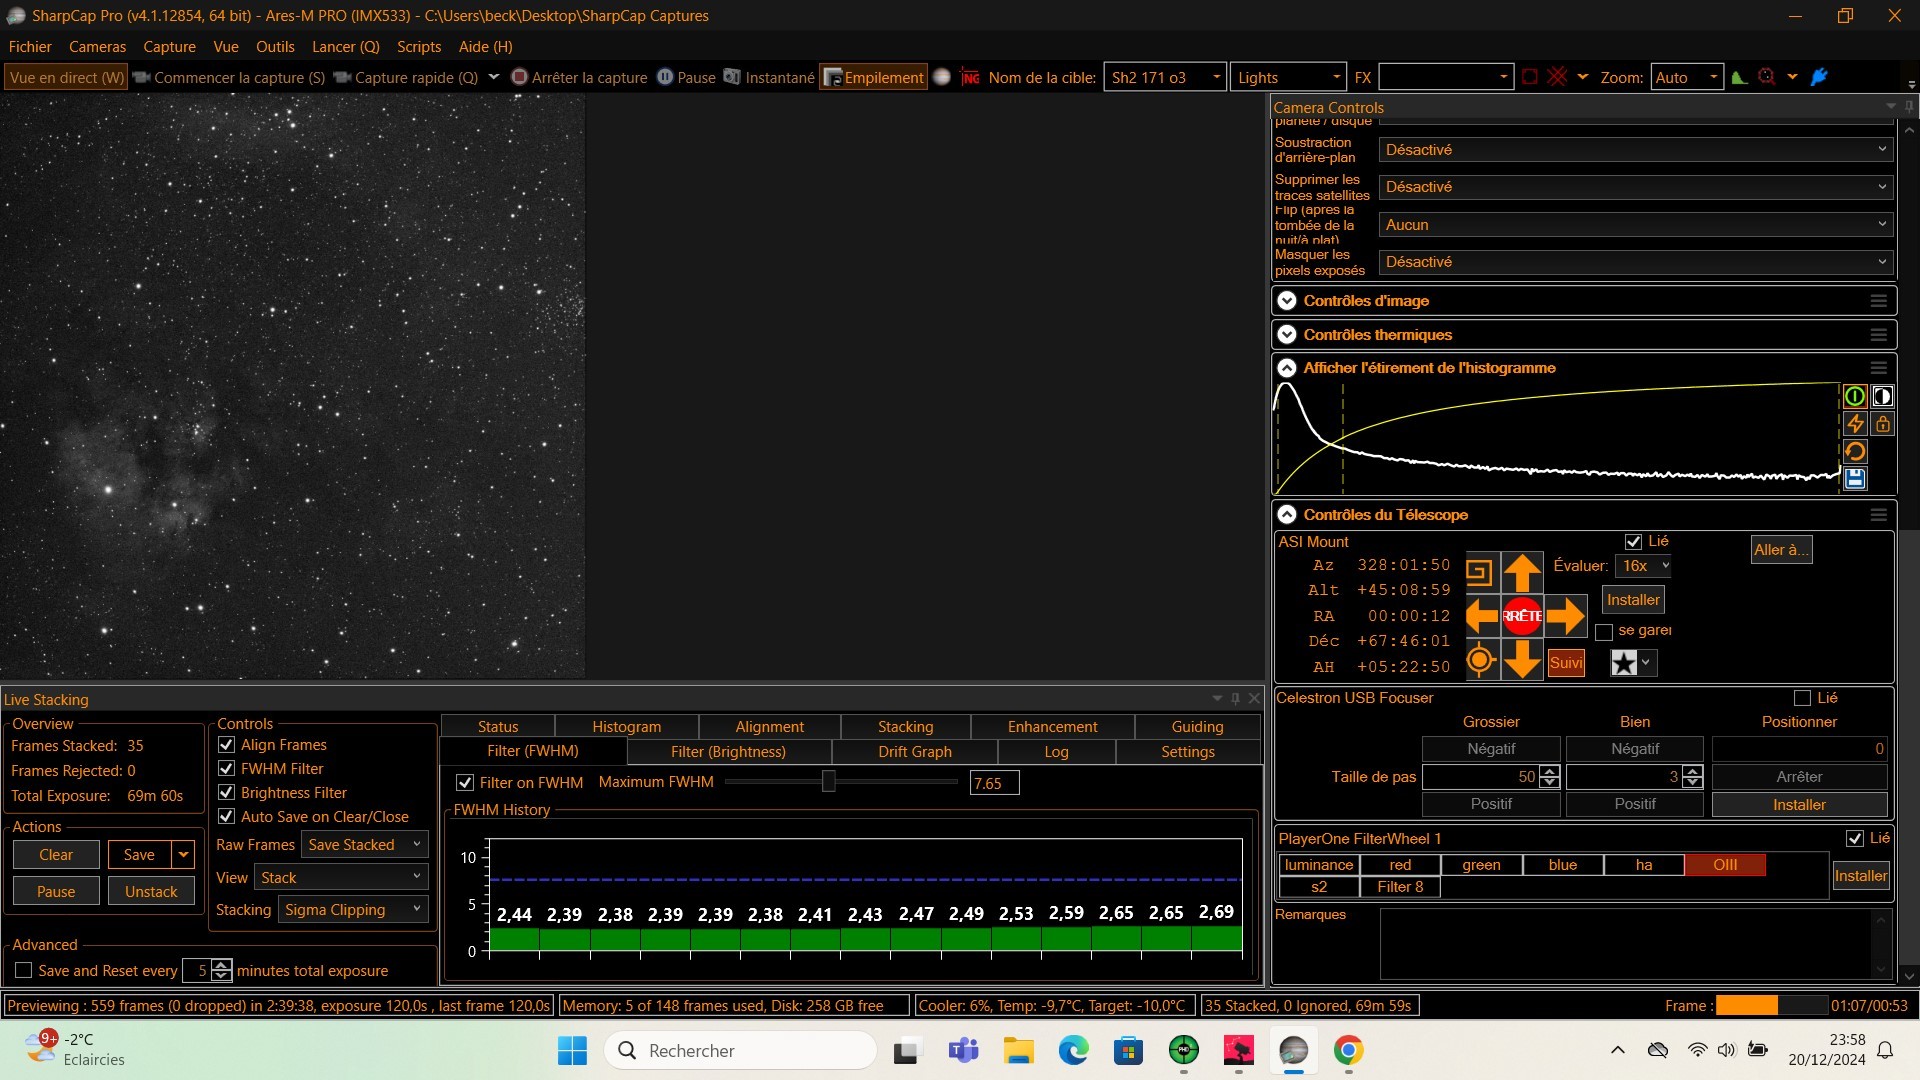Click the Clear button in Actions

click(x=56, y=855)
